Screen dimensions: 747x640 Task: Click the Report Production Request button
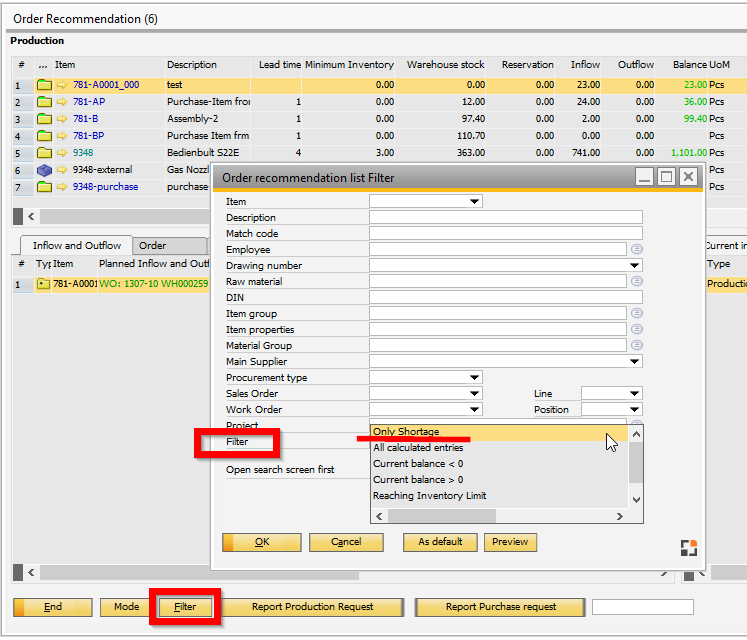312,607
